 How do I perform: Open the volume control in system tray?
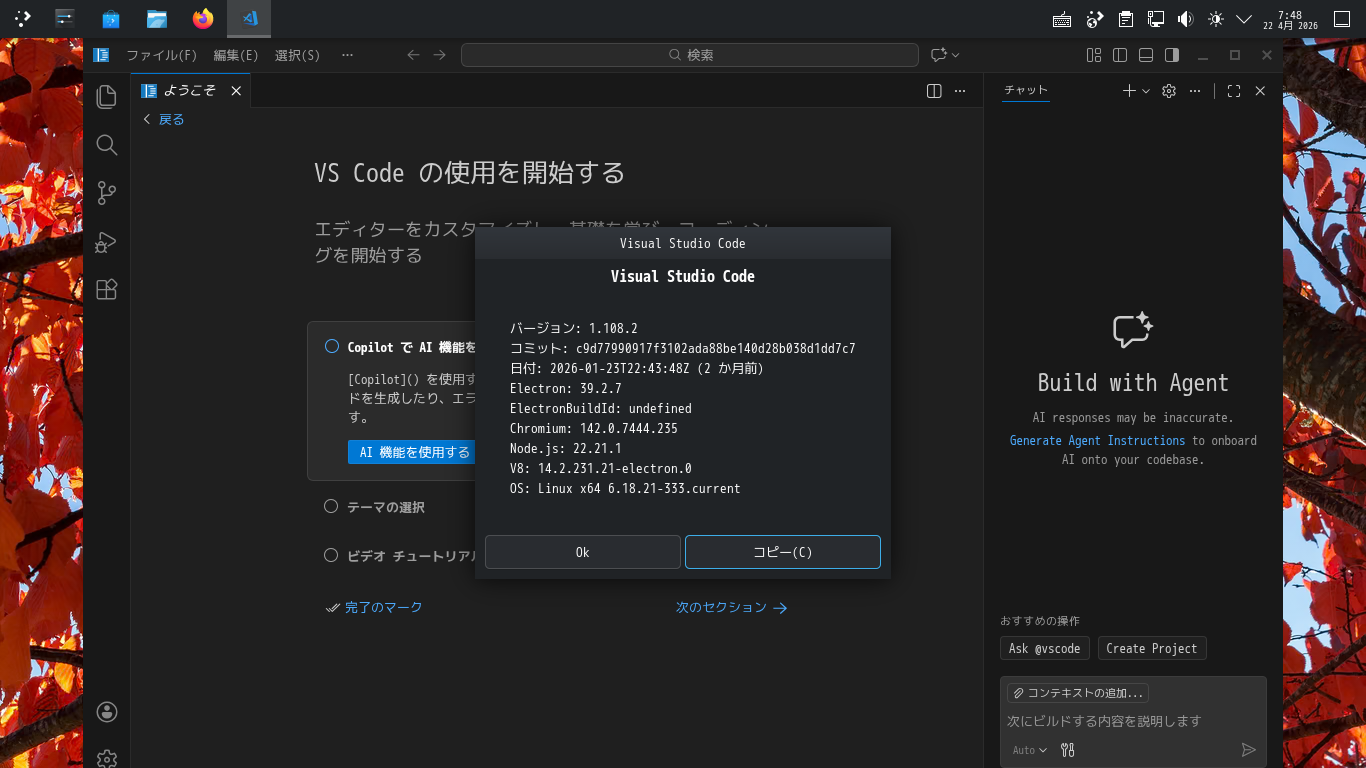1185,19
